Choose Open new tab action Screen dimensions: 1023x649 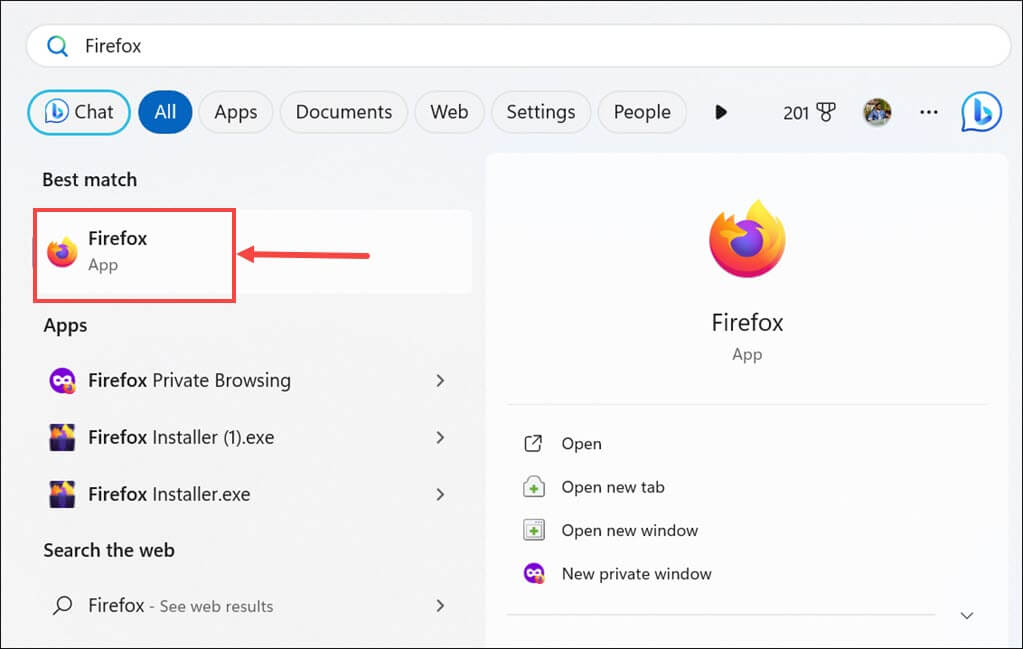click(613, 487)
